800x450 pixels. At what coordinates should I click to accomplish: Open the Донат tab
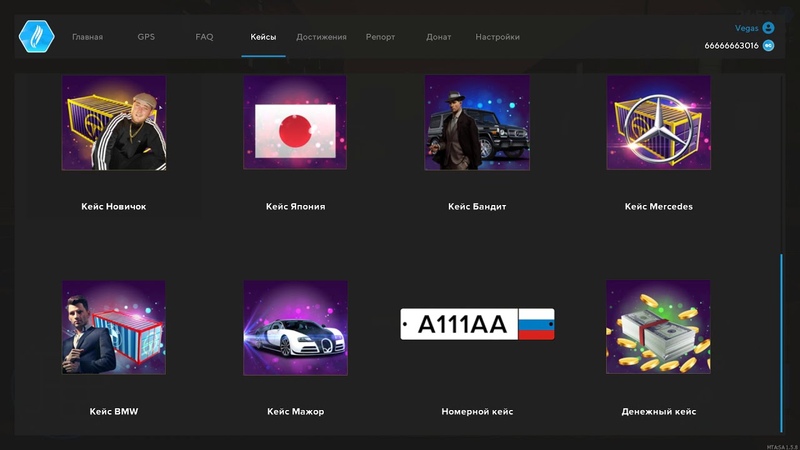[438, 37]
